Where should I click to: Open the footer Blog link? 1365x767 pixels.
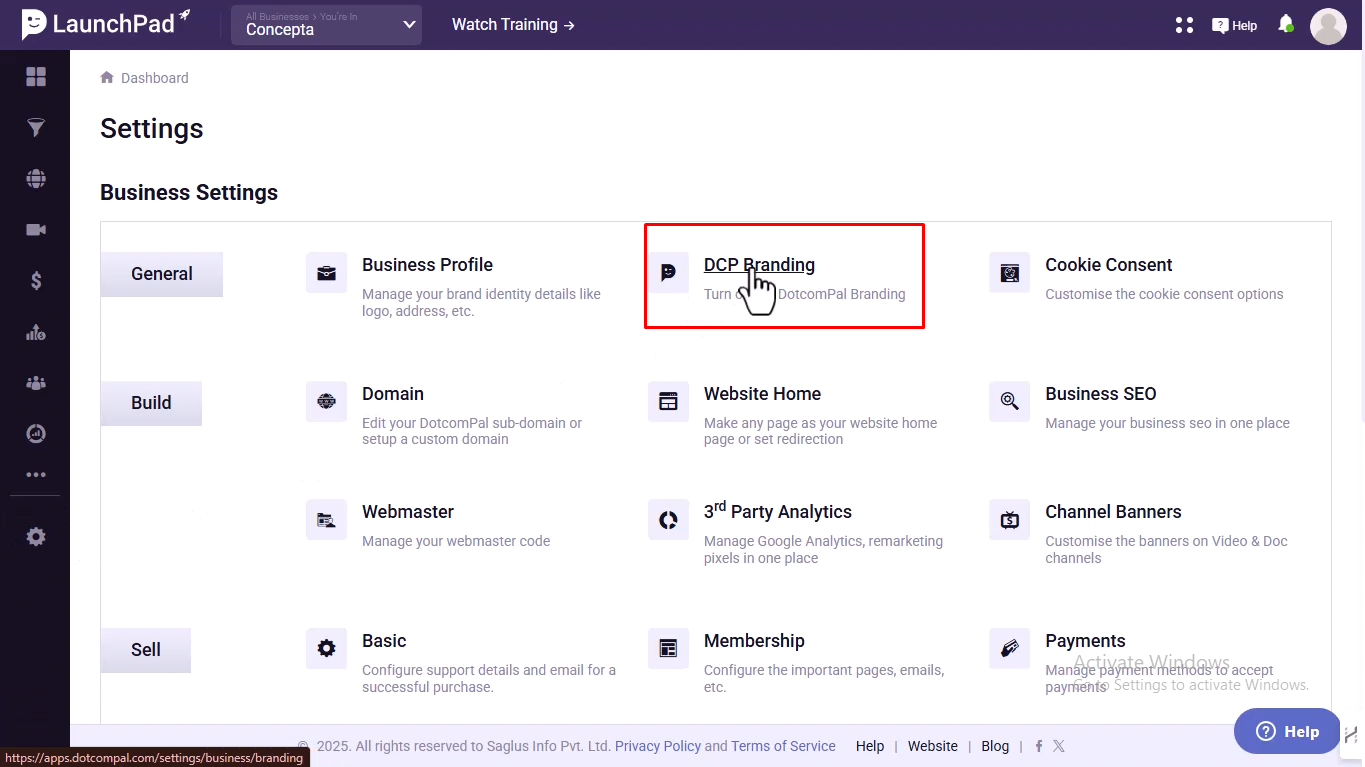pyautogui.click(x=995, y=746)
